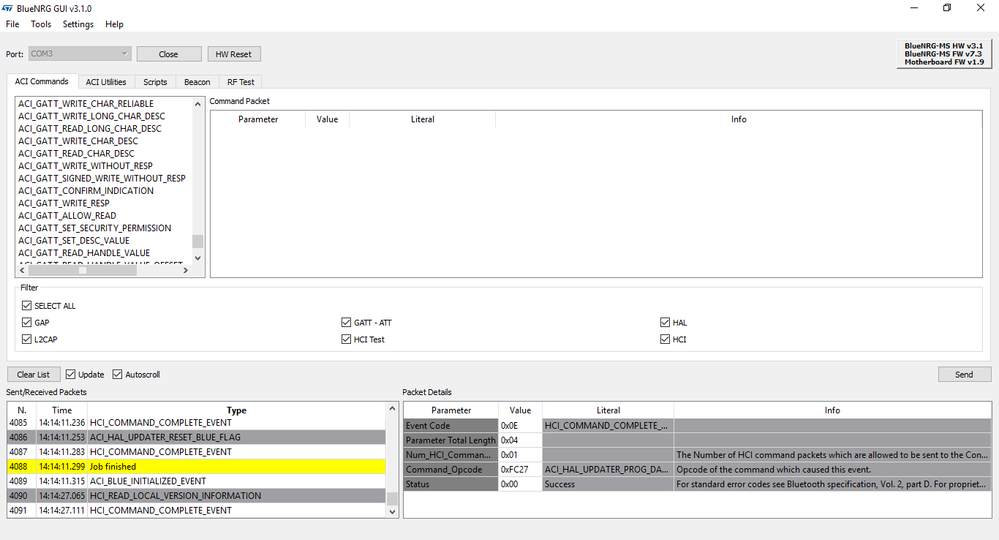Open the COM3 port dropdown
The height and width of the screenshot is (540, 999).
click(80, 54)
